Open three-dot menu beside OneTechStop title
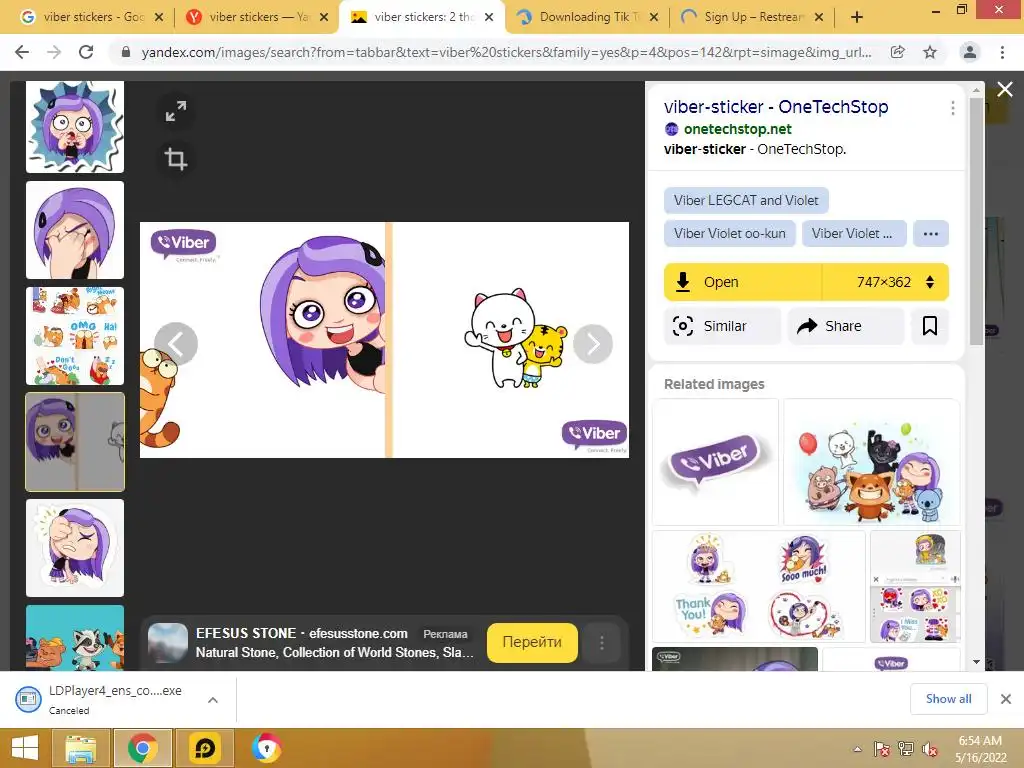Image resolution: width=1024 pixels, height=768 pixels. point(953,108)
